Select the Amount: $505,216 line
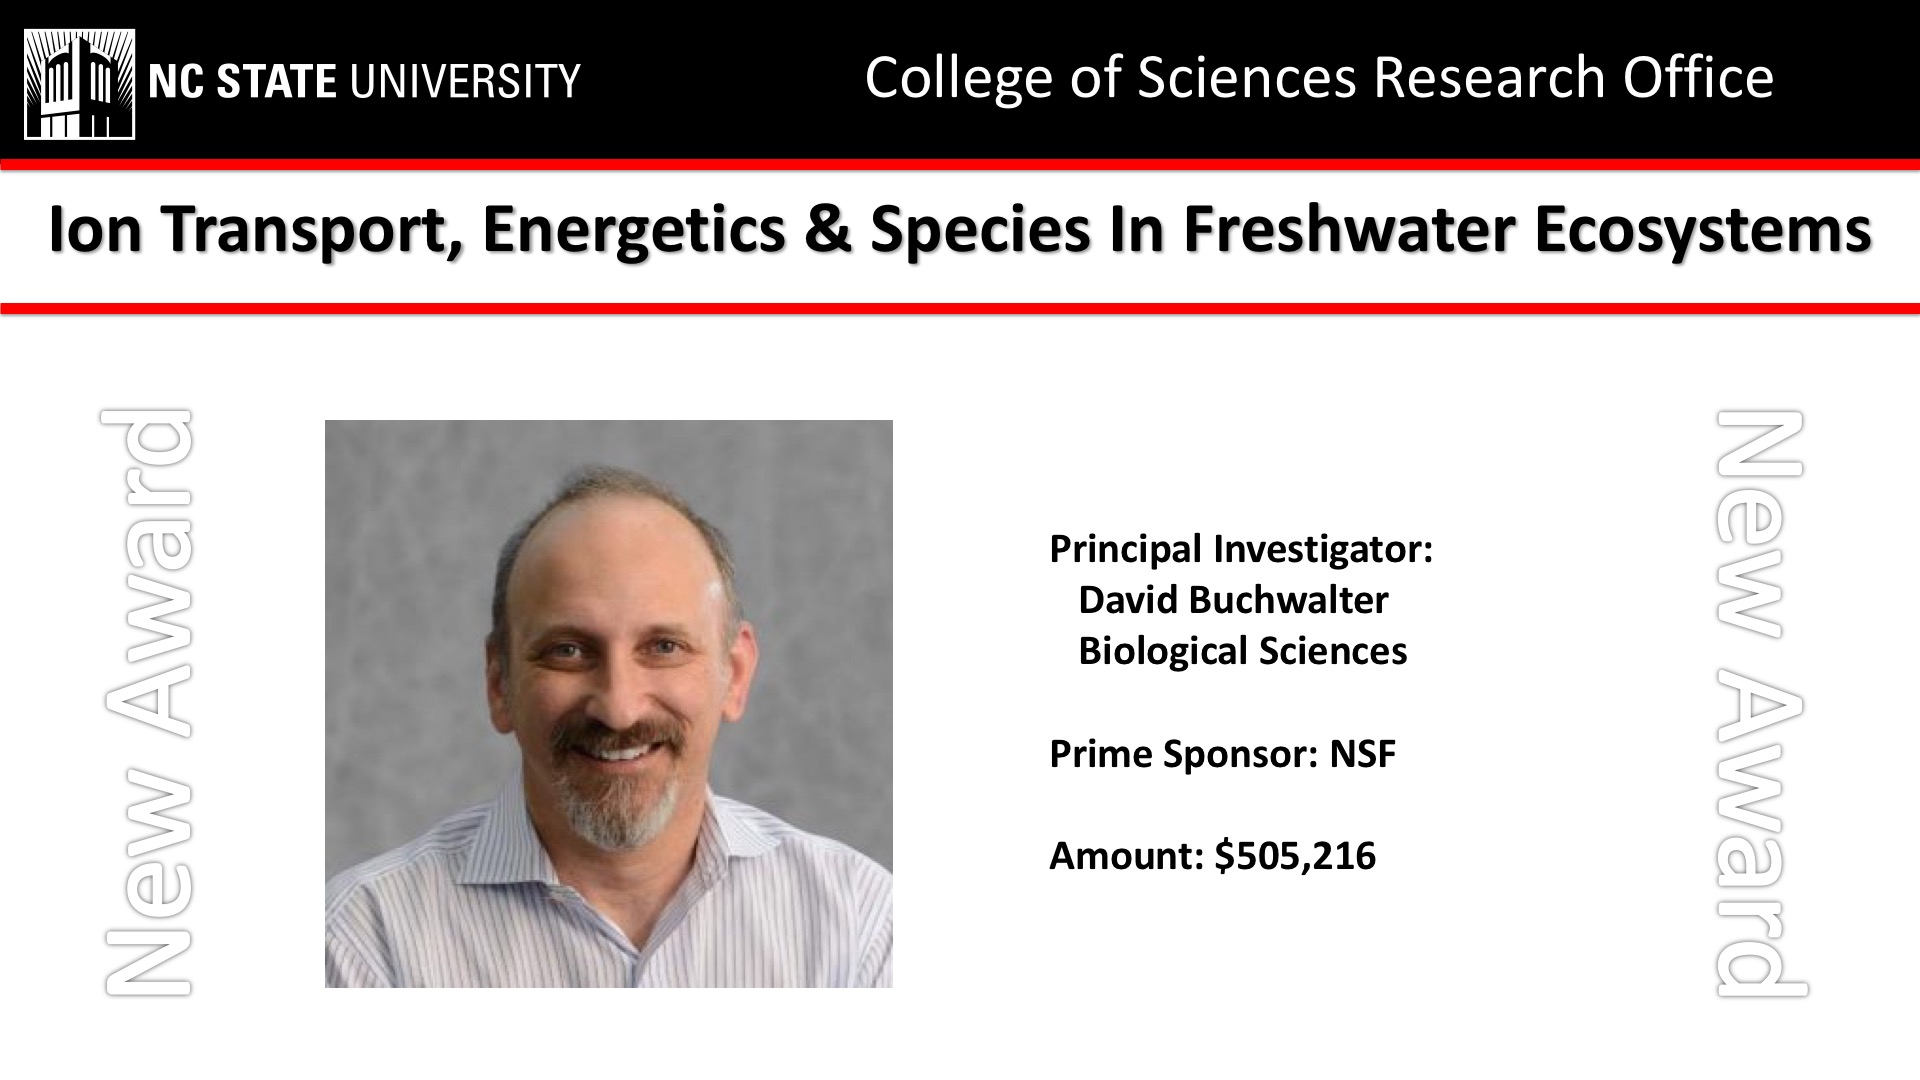The height and width of the screenshot is (1080, 1920). coord(1213,856)
